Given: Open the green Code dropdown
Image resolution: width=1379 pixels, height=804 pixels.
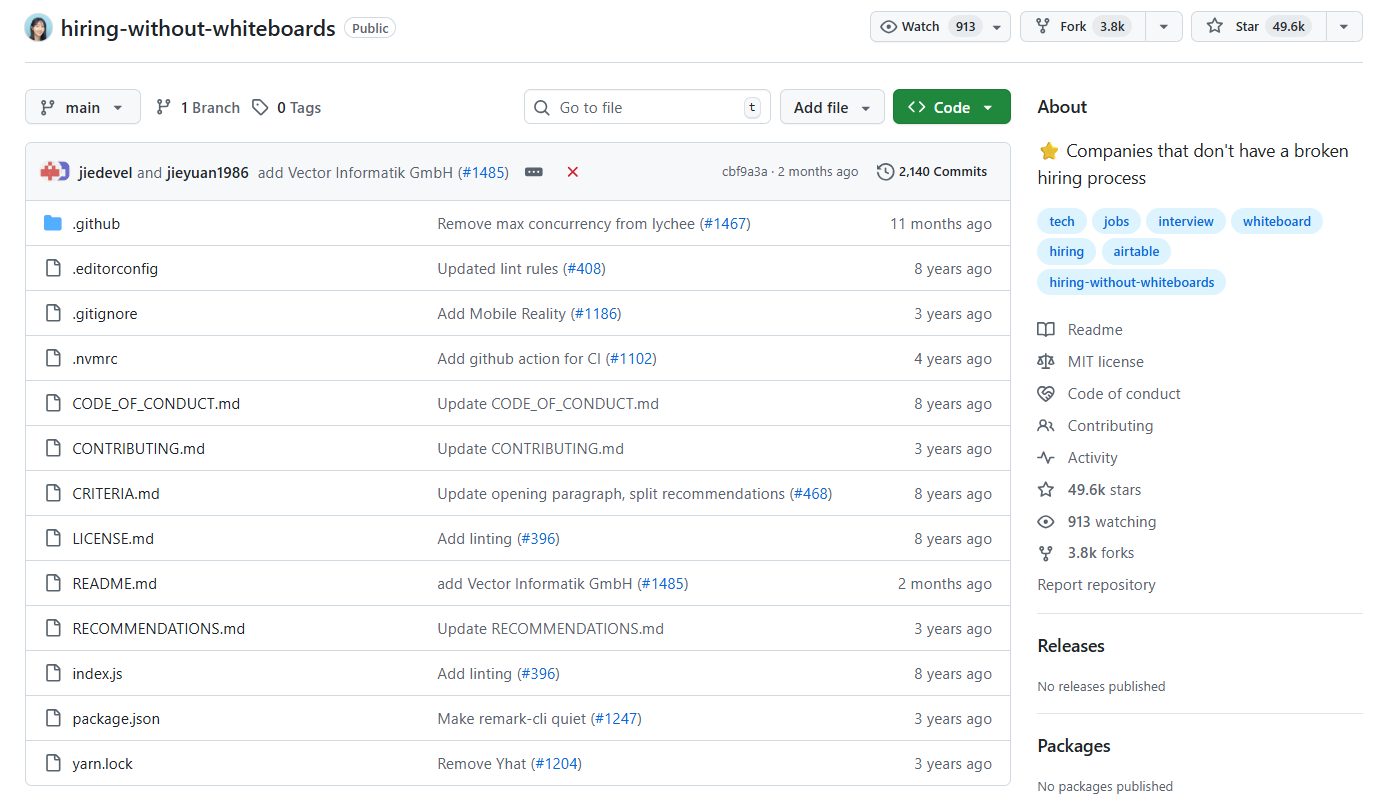Looking at the screenshot, I should 951,107.
